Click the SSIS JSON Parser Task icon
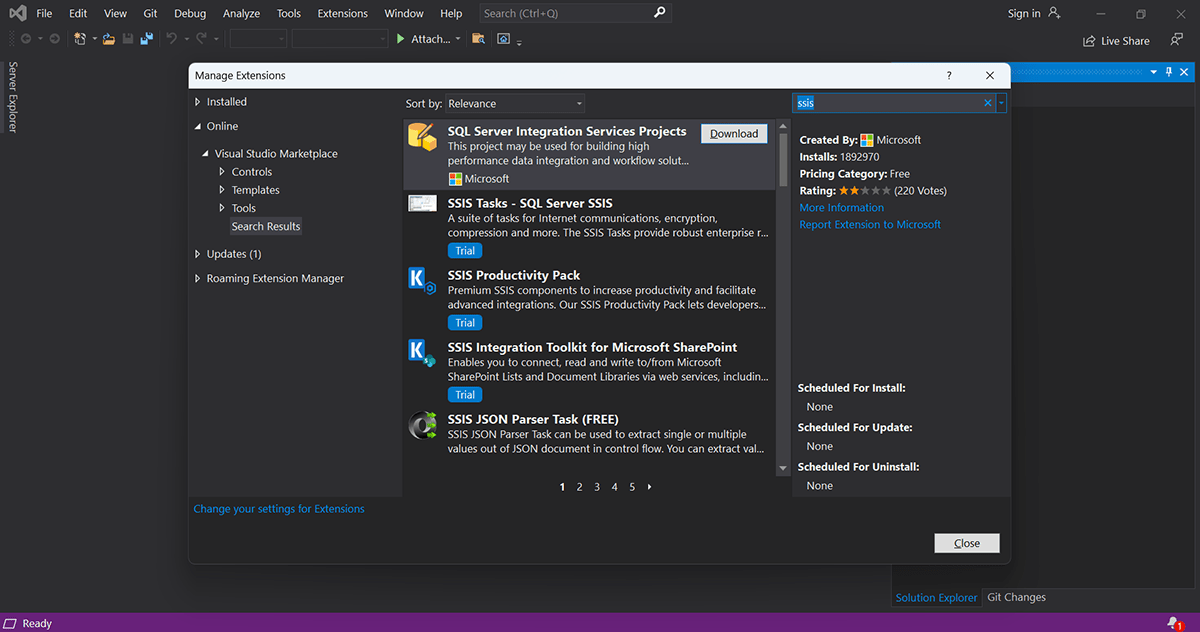This screenshot has width=1200, height=632. [422, 425]
